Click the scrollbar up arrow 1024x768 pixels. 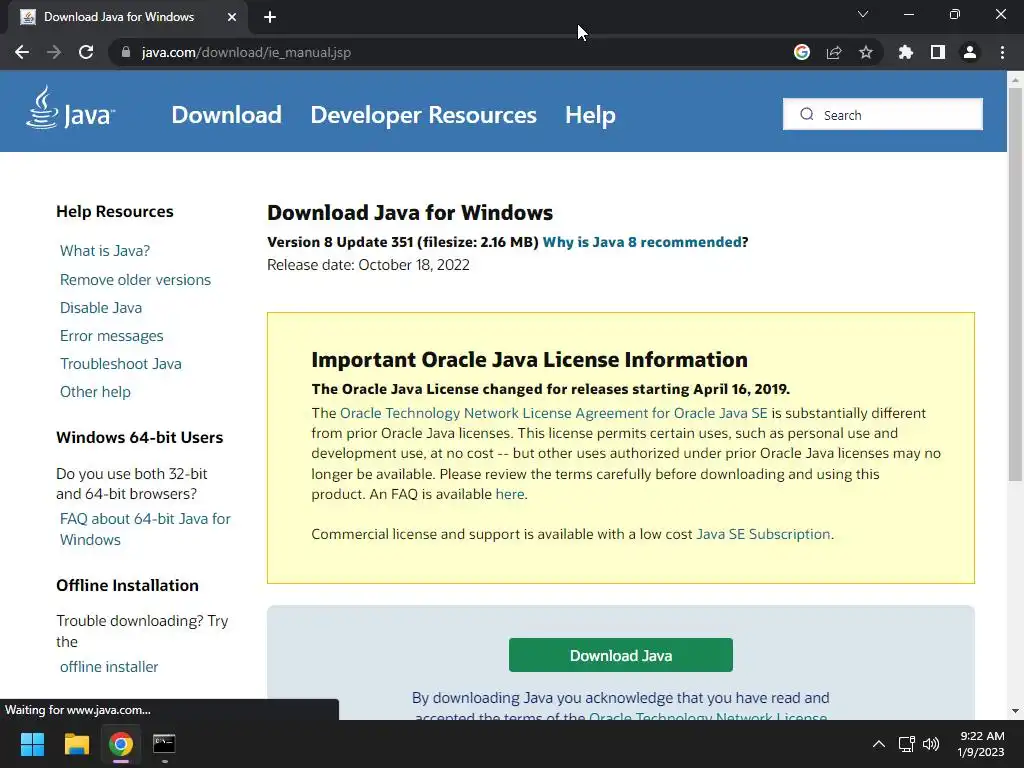pyautogui.click(x=1015, y=79)
